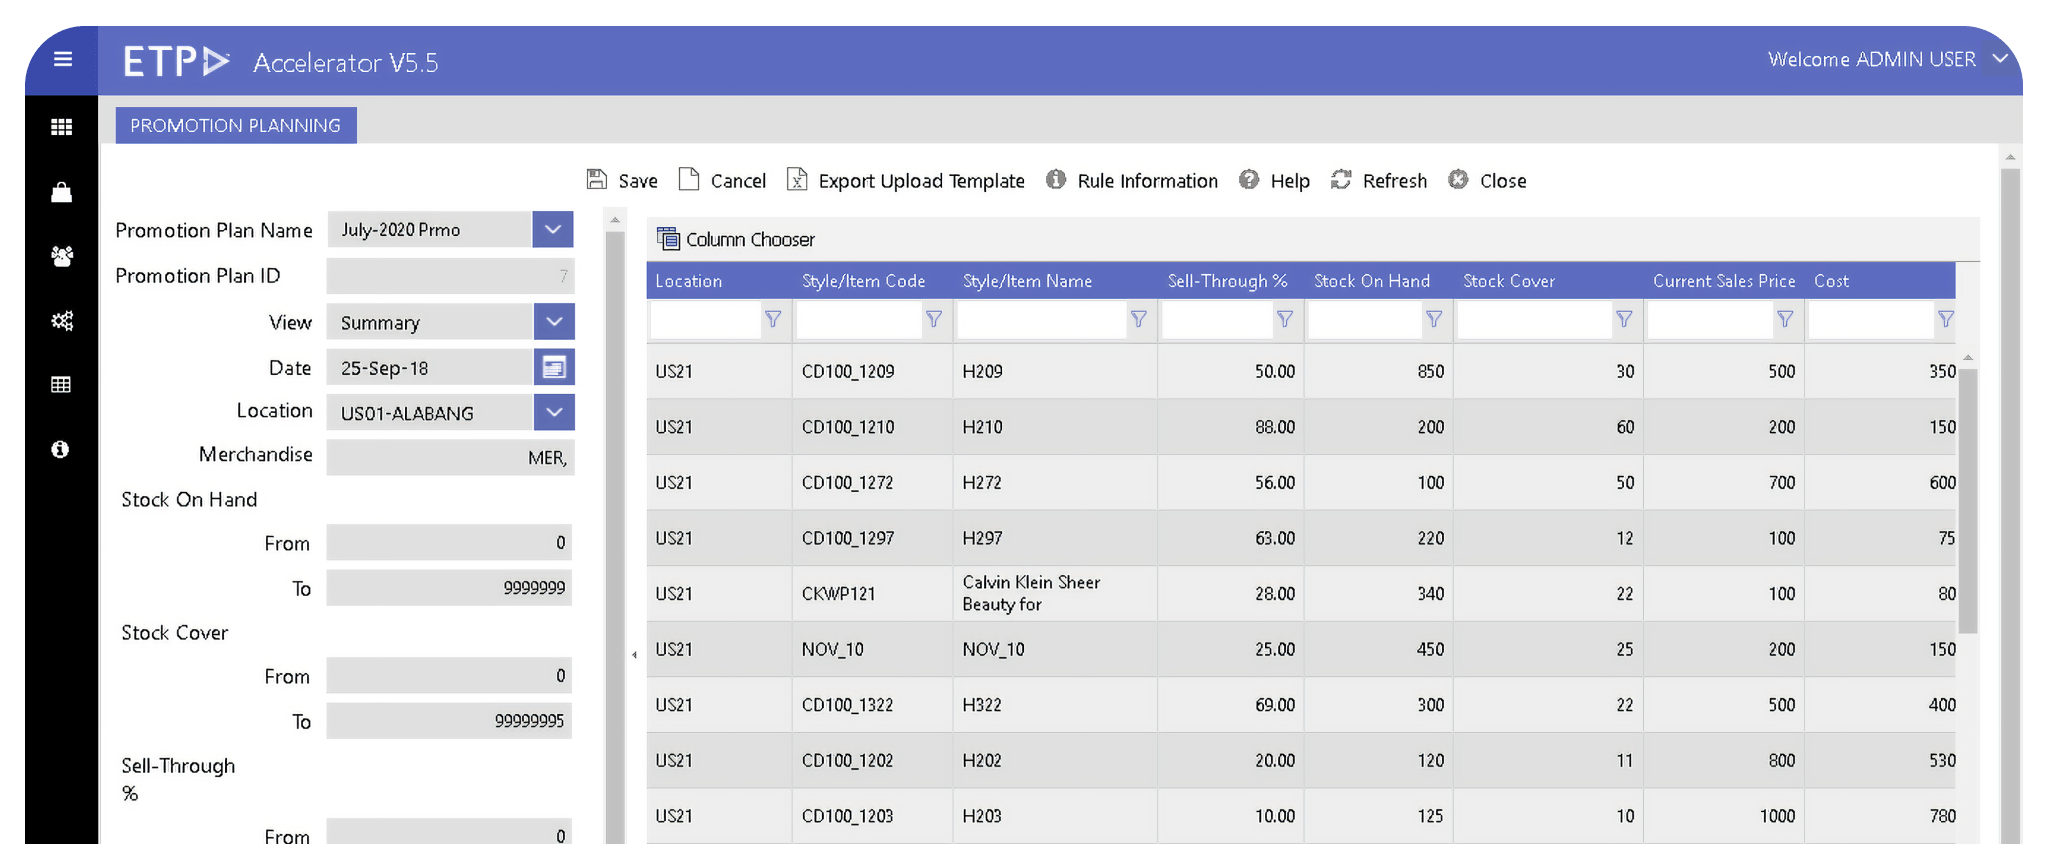This screenshot has height=844, width=2048.
Task: Open the Column Chooser
Action: coord(736,240)
